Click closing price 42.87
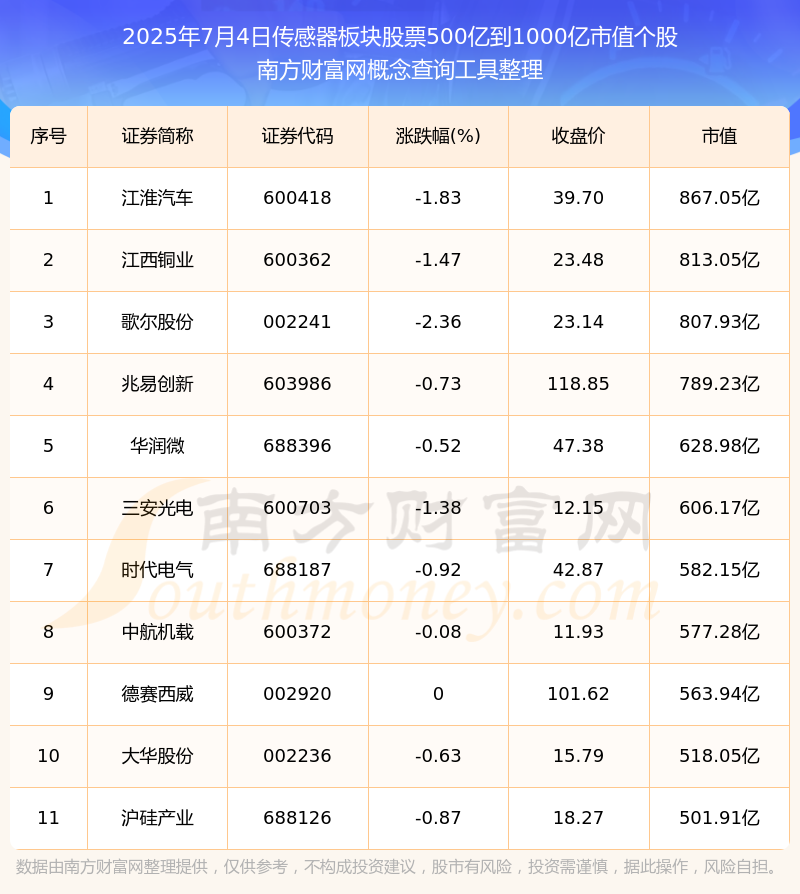 pyautogui.click(x=578, y=570)
